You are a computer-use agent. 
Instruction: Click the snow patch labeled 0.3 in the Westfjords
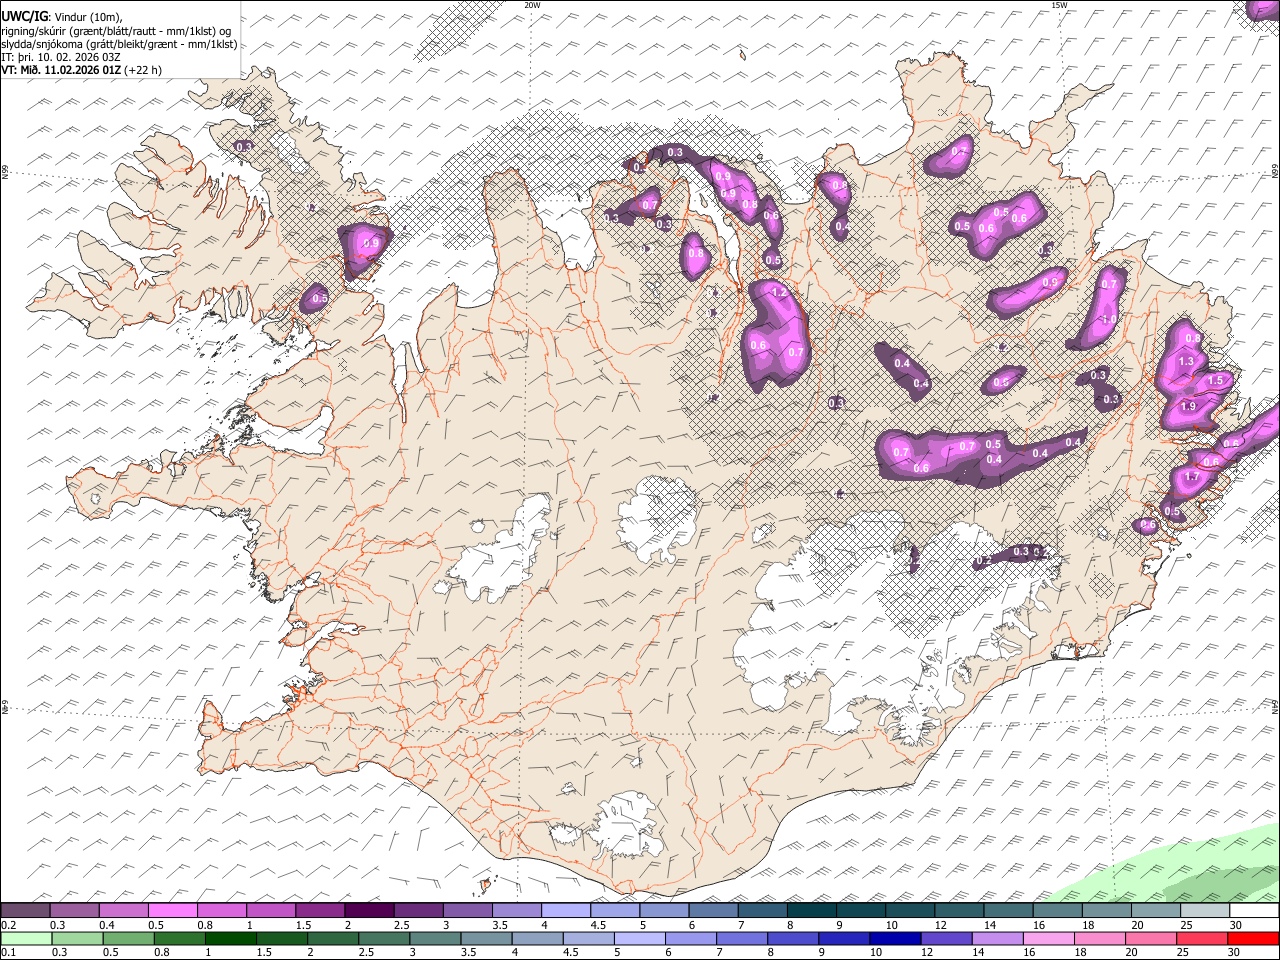(x=244, y=147)
